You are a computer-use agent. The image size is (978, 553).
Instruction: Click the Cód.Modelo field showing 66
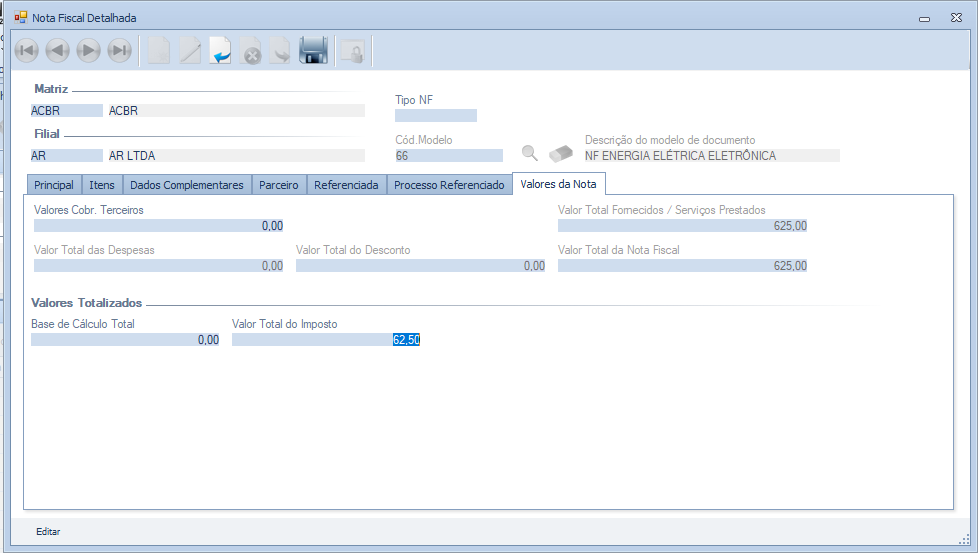[x=449, y=156]
